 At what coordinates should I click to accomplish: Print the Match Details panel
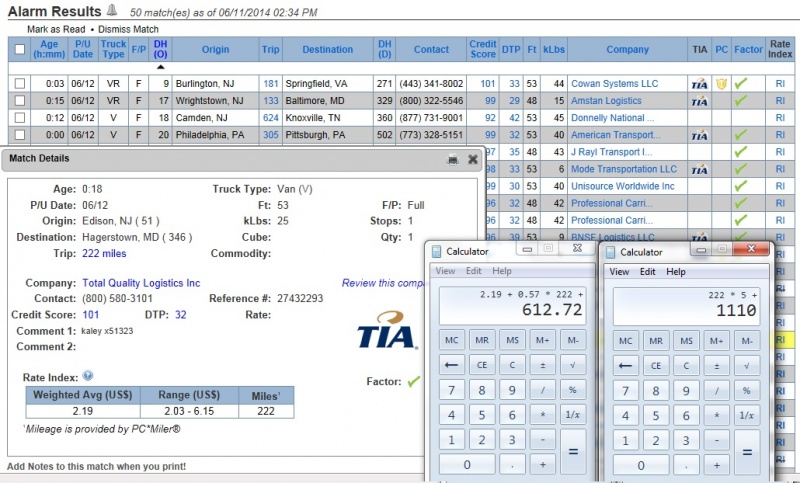point(452,159)
